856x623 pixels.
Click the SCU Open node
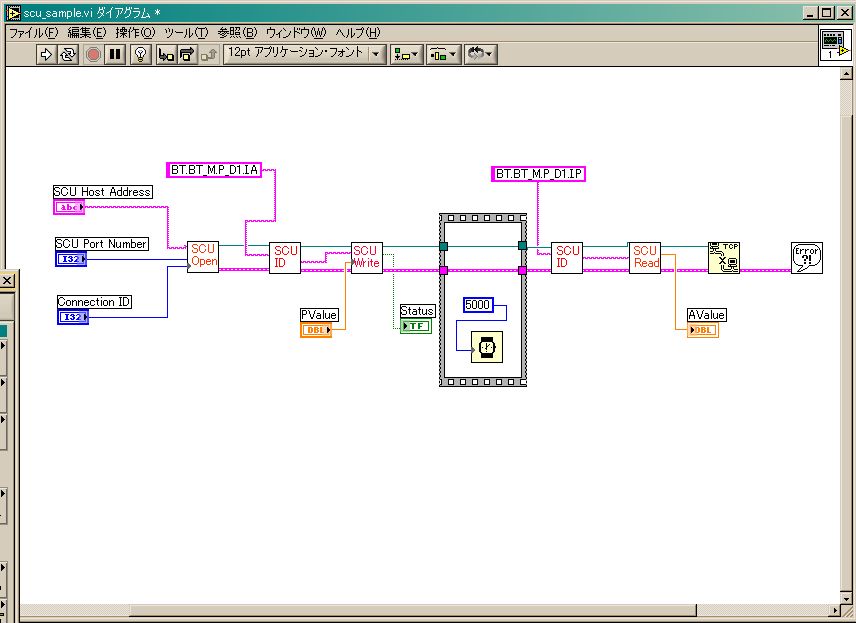tap(203, 256)
